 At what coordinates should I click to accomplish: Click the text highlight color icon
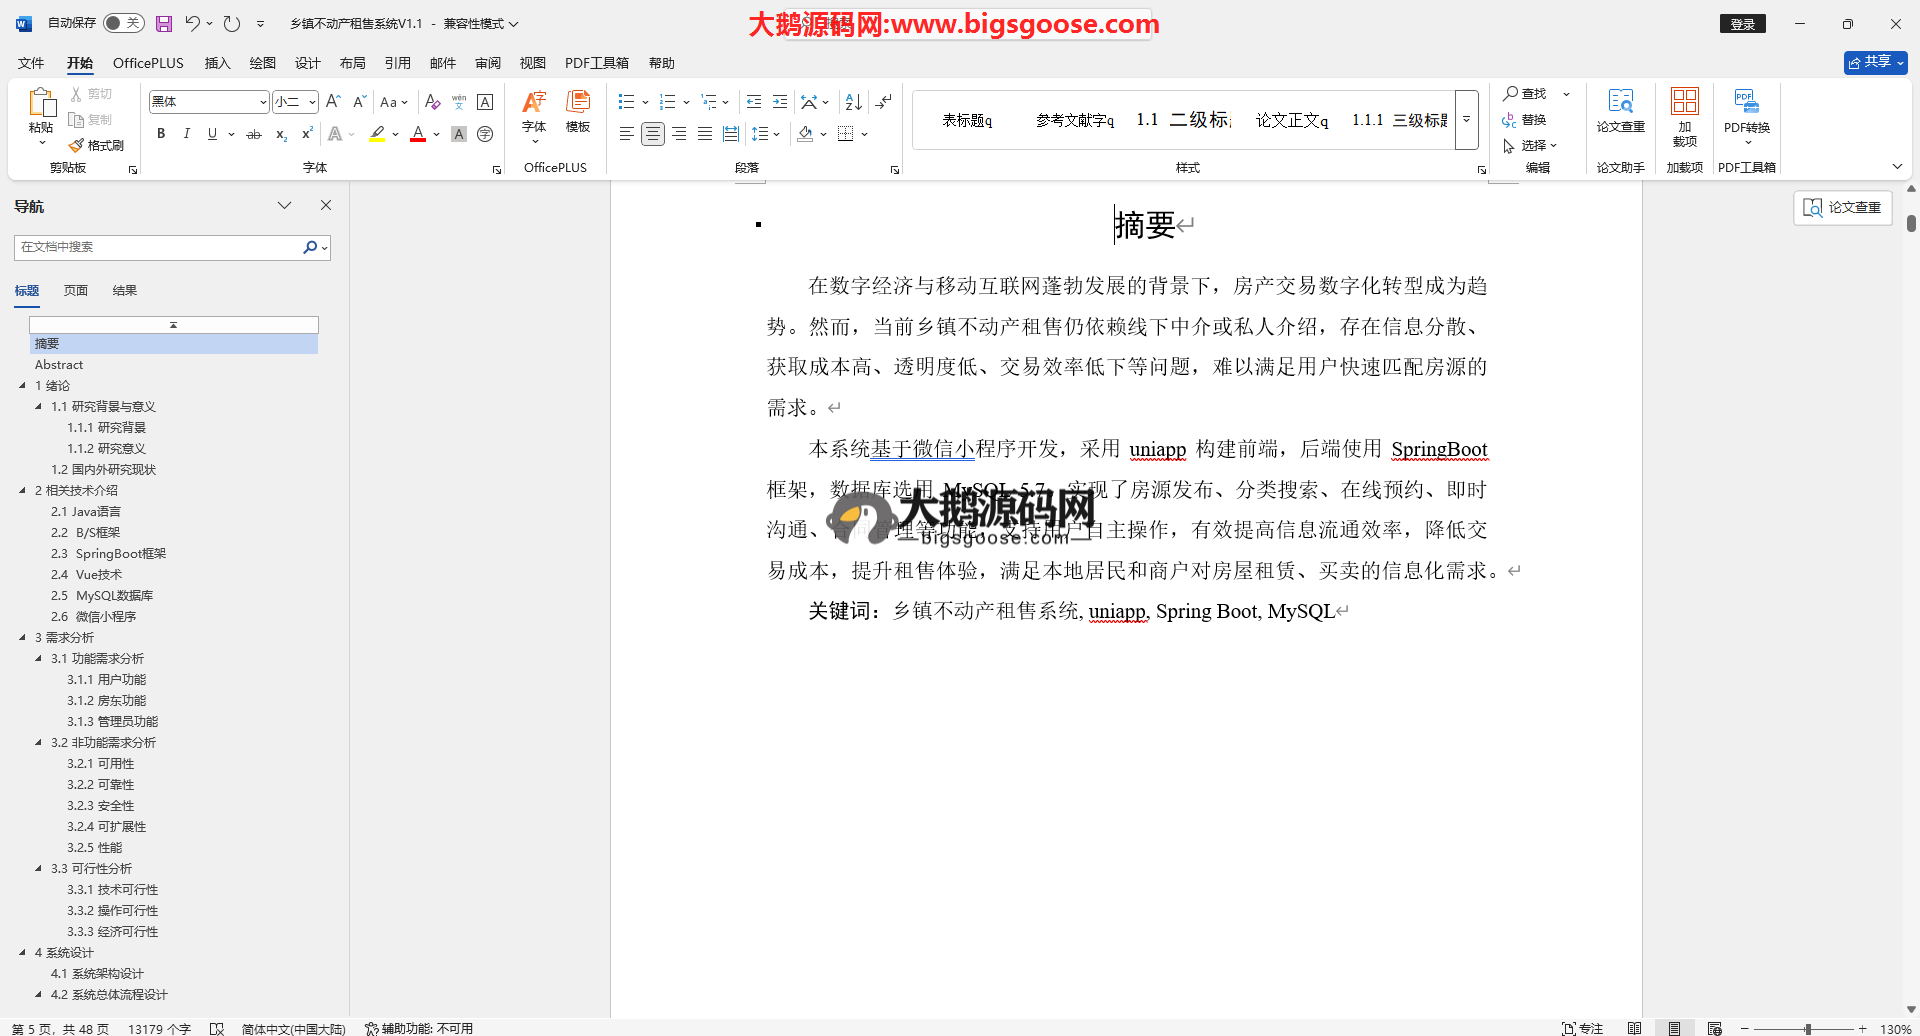click(x=377, y=134)
